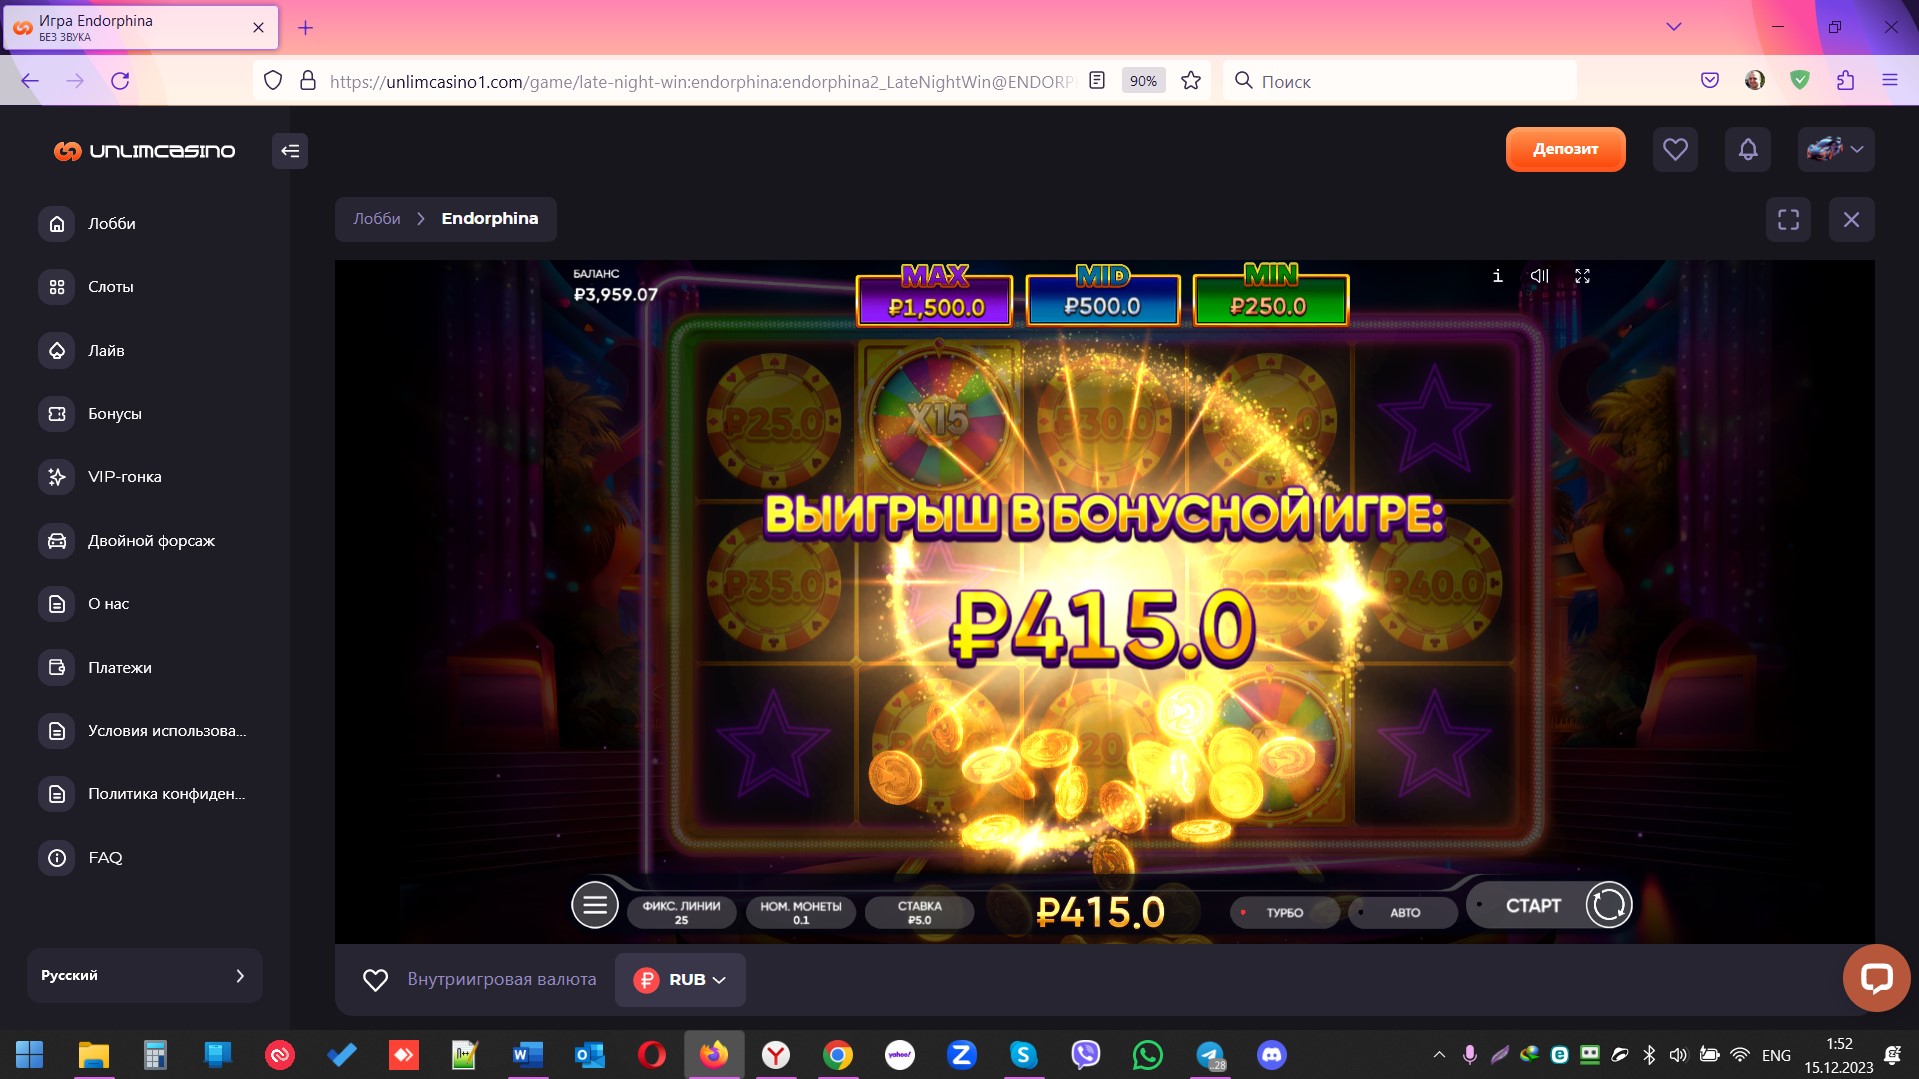Viewport: 1919px width, 1079px height.
Task: Add game to favorites below the slot
Action: 375,980
